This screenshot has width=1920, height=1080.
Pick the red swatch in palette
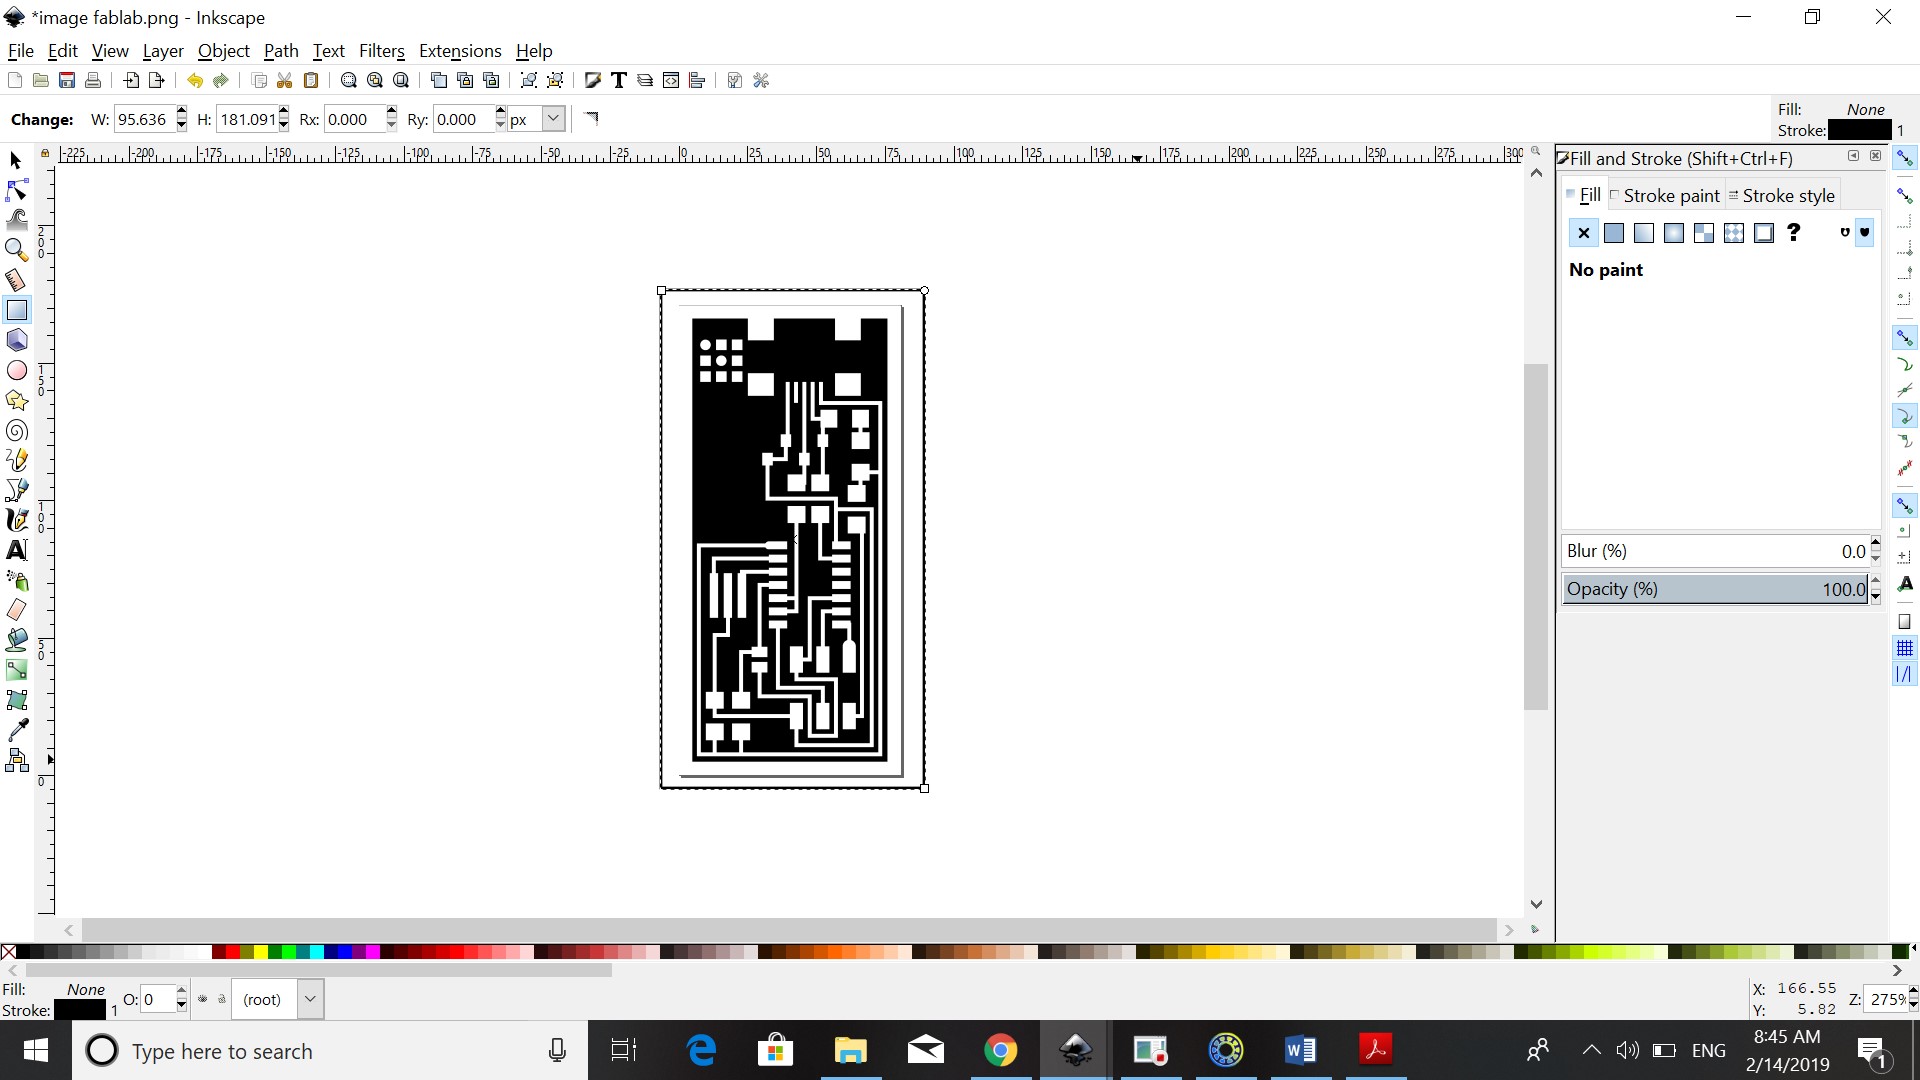click(x=232, y=952)
